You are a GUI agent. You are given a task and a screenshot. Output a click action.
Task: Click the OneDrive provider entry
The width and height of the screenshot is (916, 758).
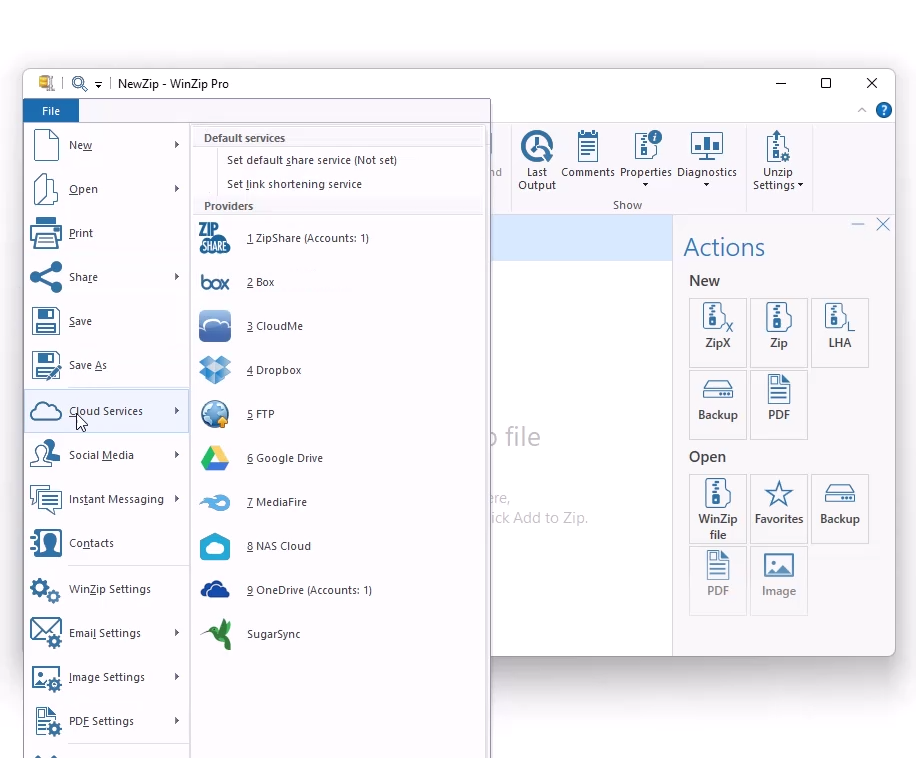pyautogui.click(x=308, y=590)
